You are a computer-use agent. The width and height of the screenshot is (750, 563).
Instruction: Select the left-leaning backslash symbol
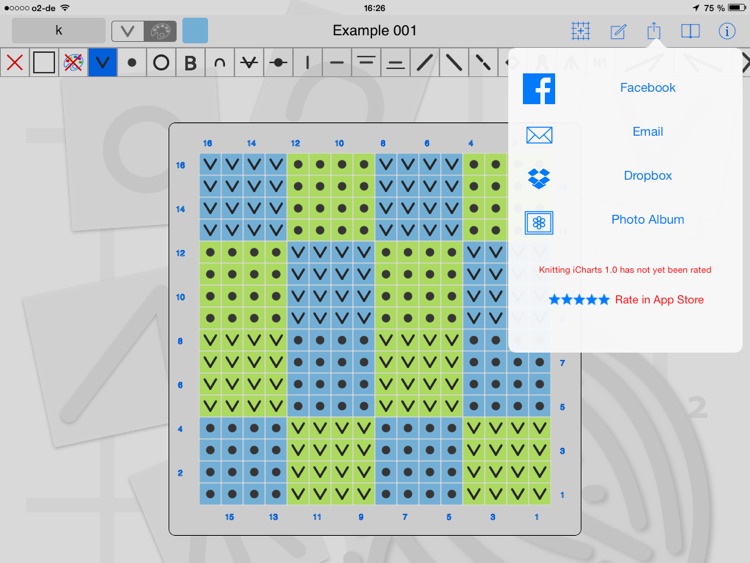tap(454, 63)
